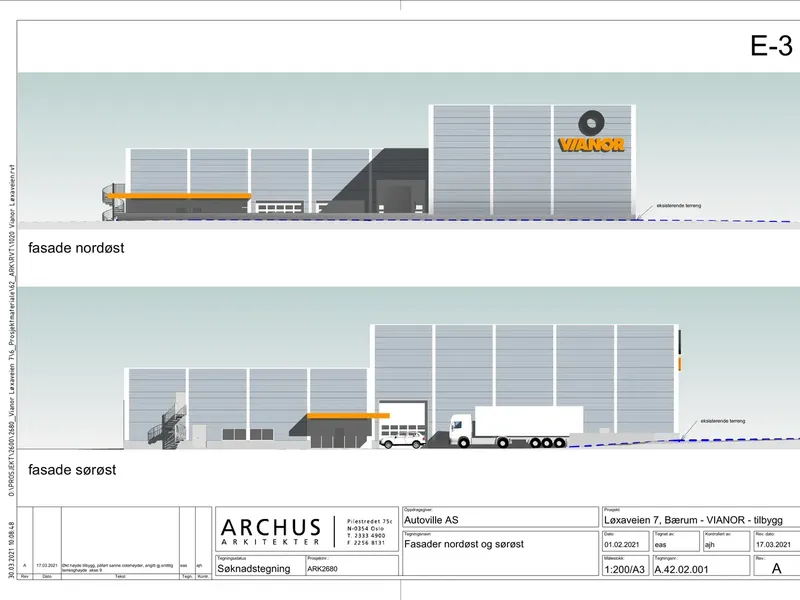Screen dimensions: 800x600
Task: Click checked-by initials 'ajh' in title block
Action: pos(710,545)
